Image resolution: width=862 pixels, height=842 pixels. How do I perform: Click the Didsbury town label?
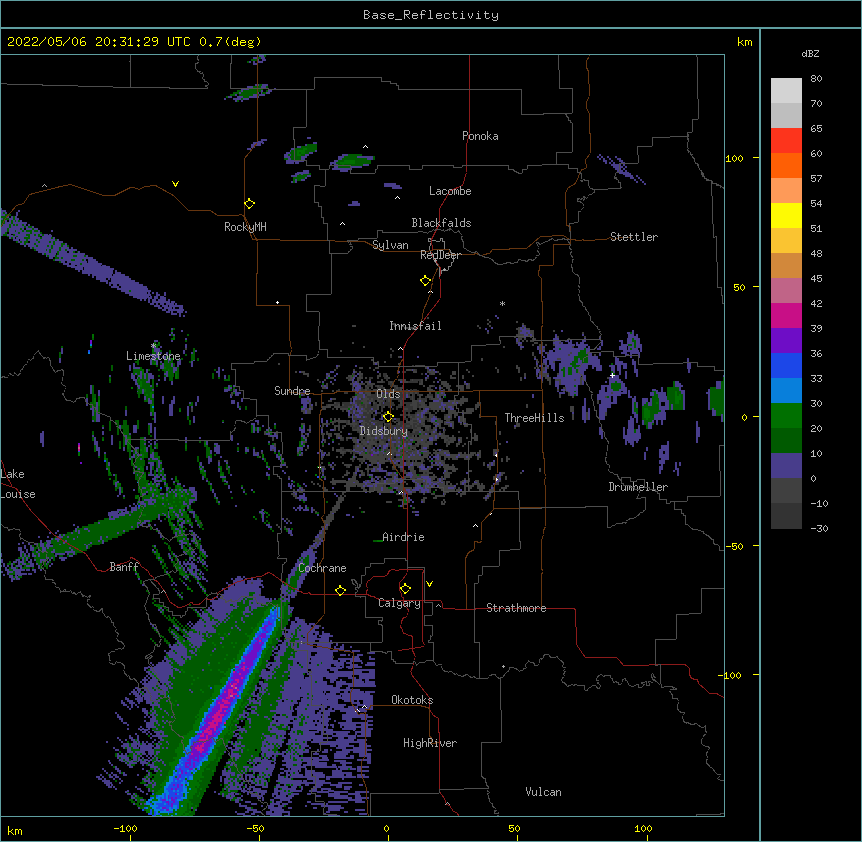coord(384,431)
